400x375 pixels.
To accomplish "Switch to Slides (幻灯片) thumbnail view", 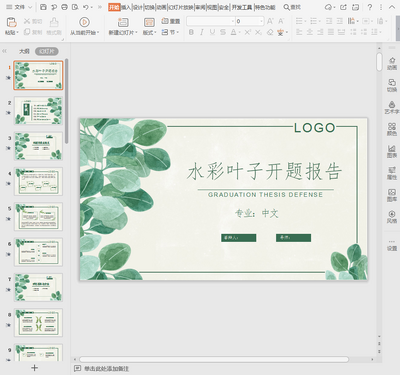I will pos(47,51).
